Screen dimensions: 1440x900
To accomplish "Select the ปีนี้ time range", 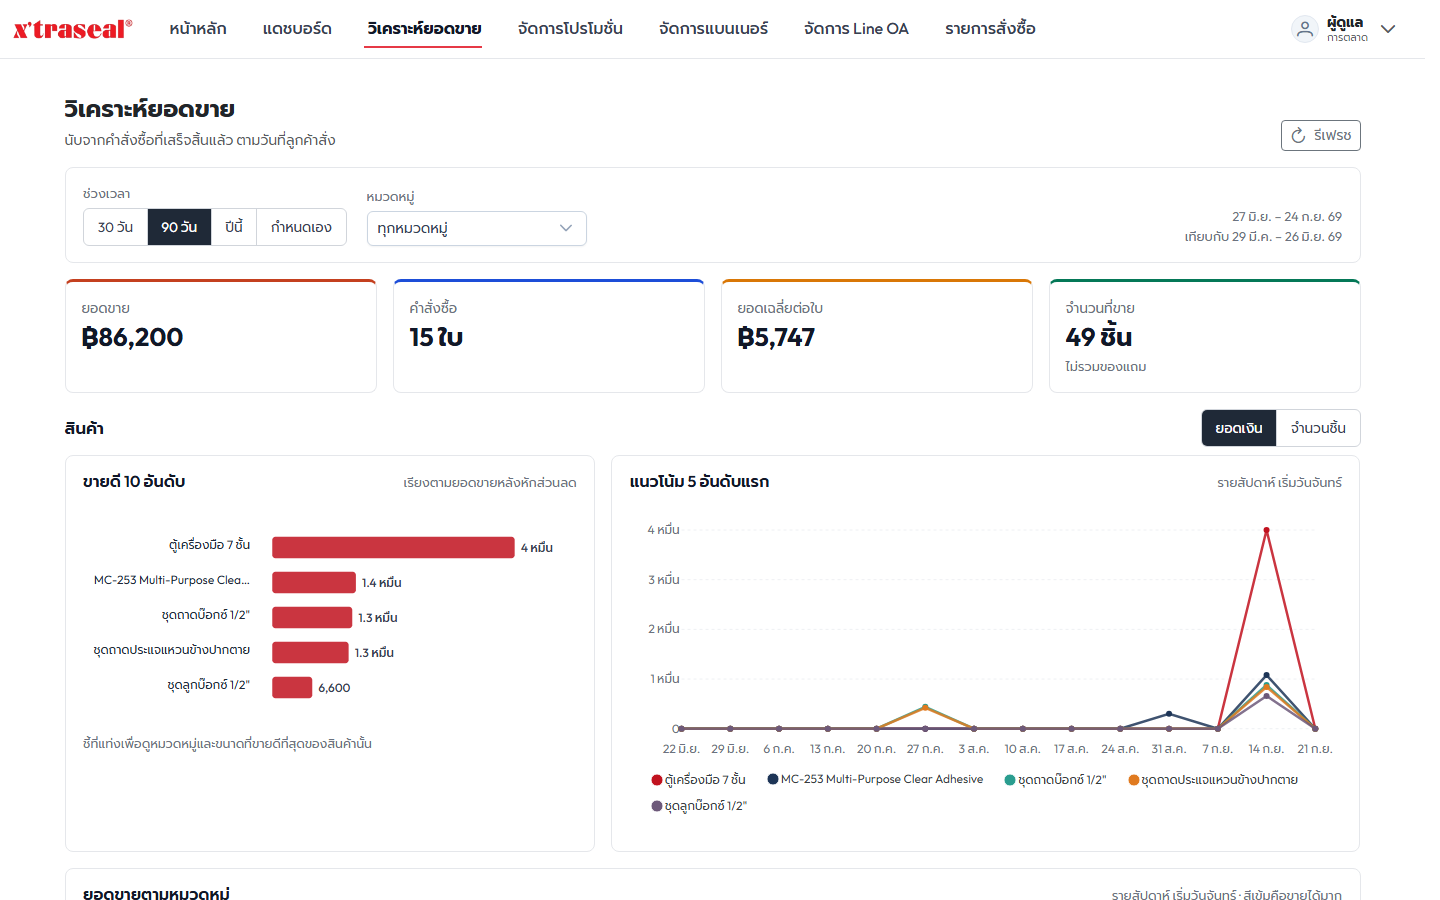I will [x=234, y=227].
